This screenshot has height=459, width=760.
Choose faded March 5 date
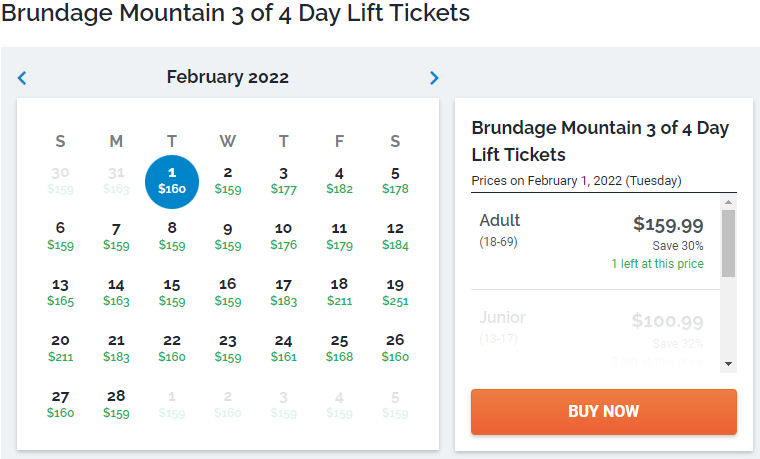pos(395,404)
